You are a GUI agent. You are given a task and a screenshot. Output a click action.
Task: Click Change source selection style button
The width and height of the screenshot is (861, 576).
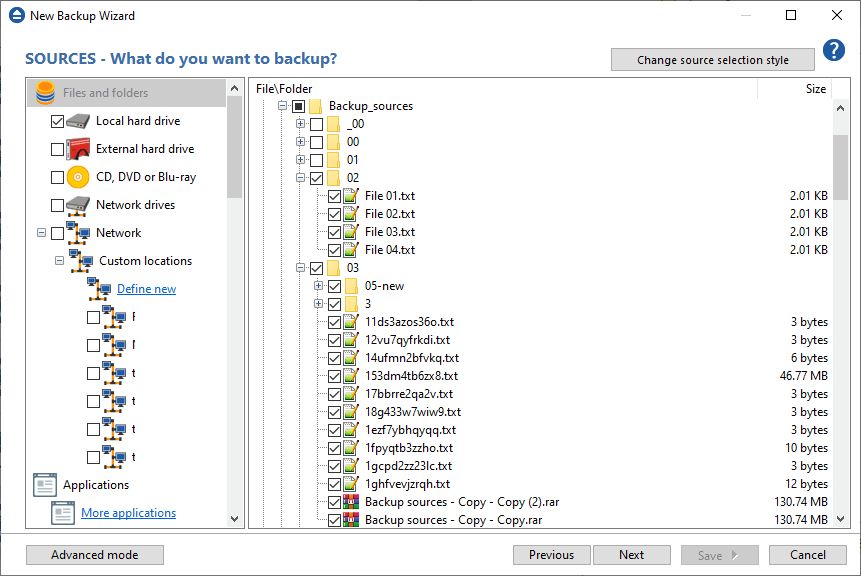tap(712, 60)
